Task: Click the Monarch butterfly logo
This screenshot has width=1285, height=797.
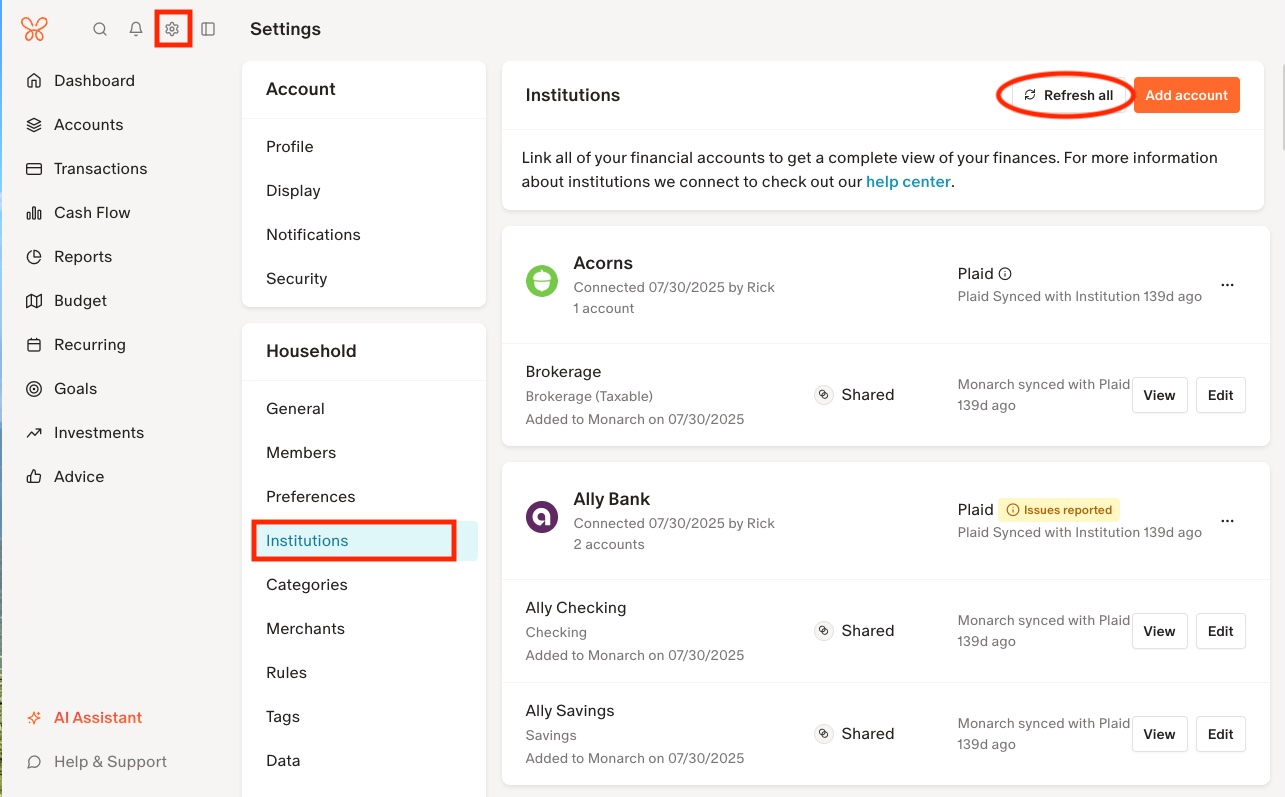Action: point(34,29)
